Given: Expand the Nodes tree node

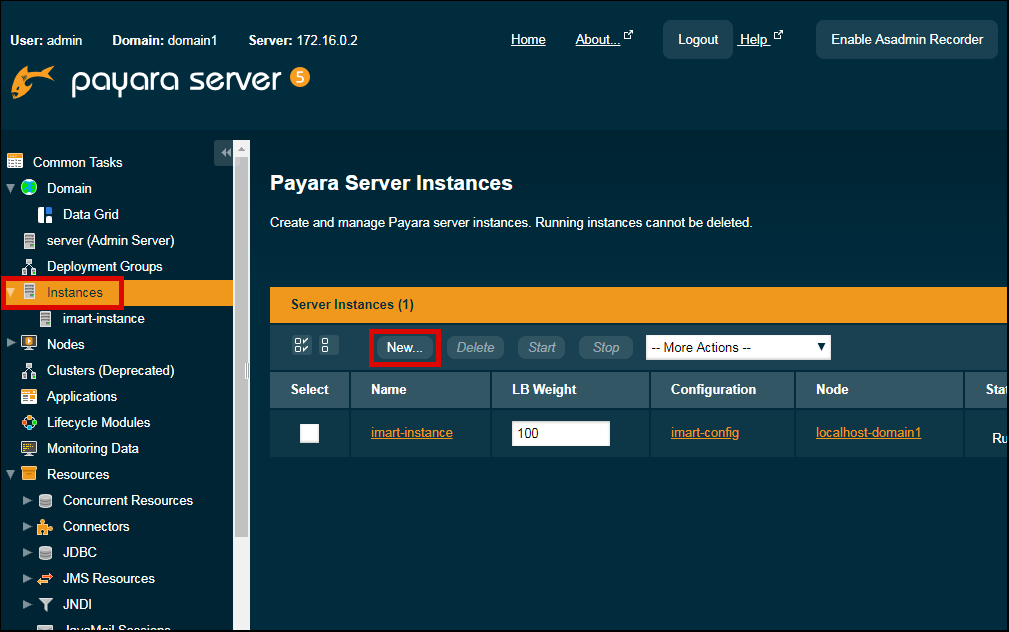Looking at the screenshot, I should 11,344.
